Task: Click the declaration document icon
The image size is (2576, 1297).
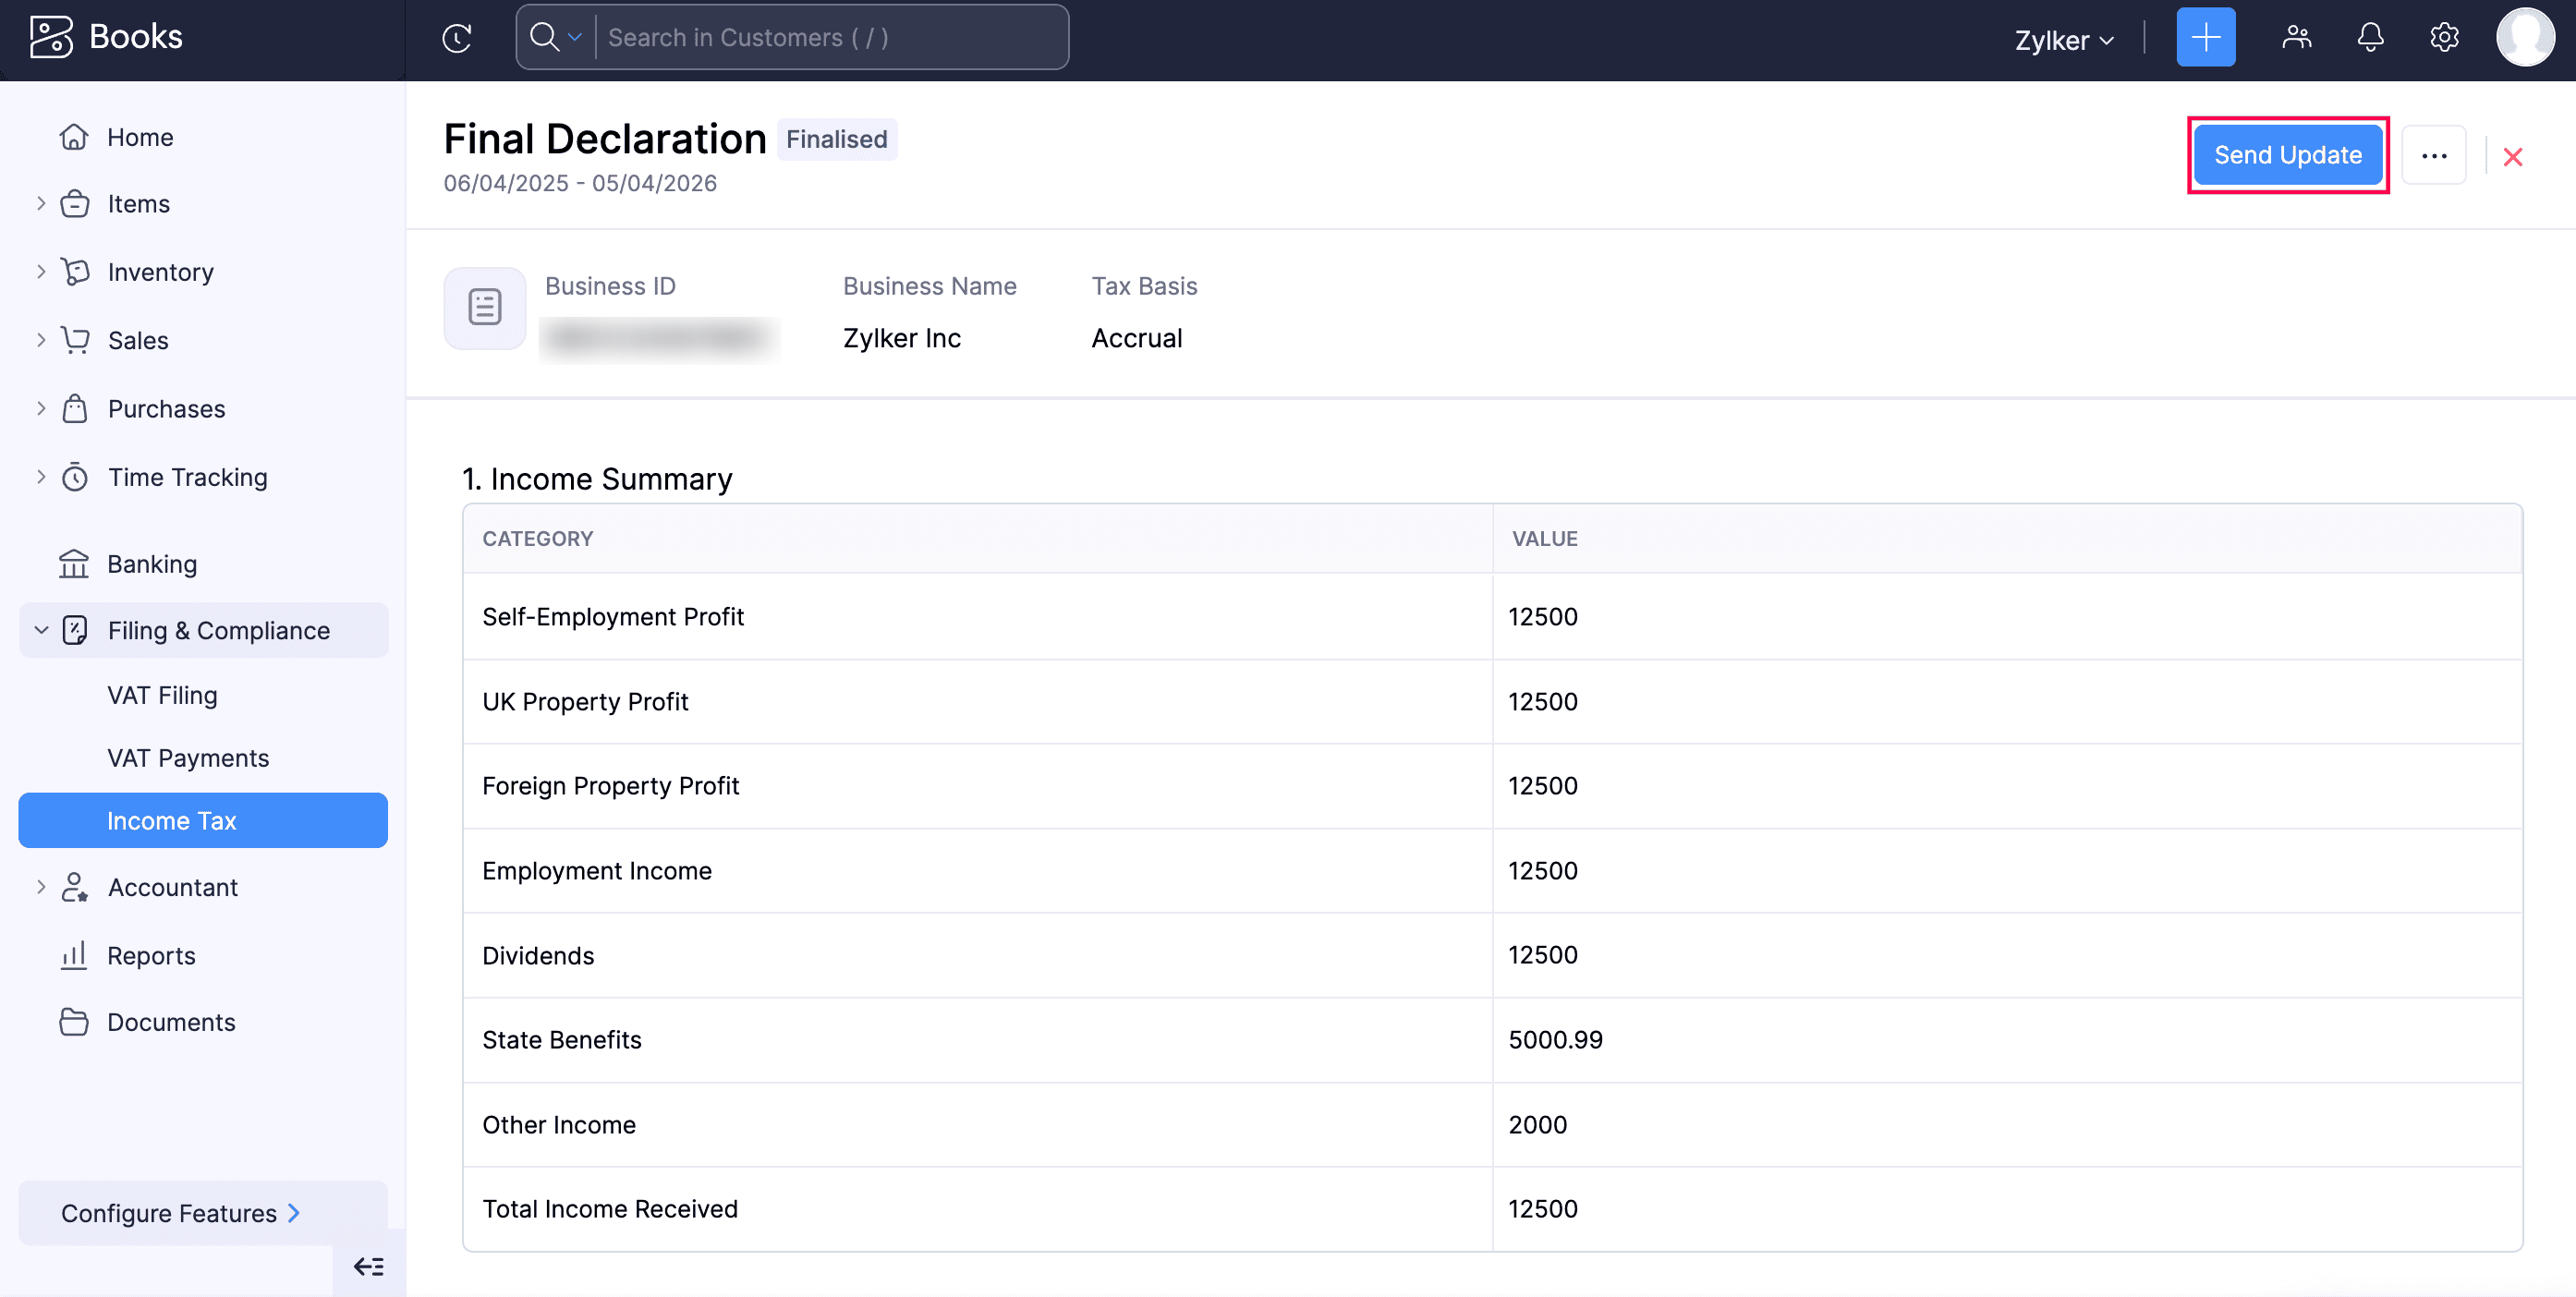Action: (x=485, y=308)
